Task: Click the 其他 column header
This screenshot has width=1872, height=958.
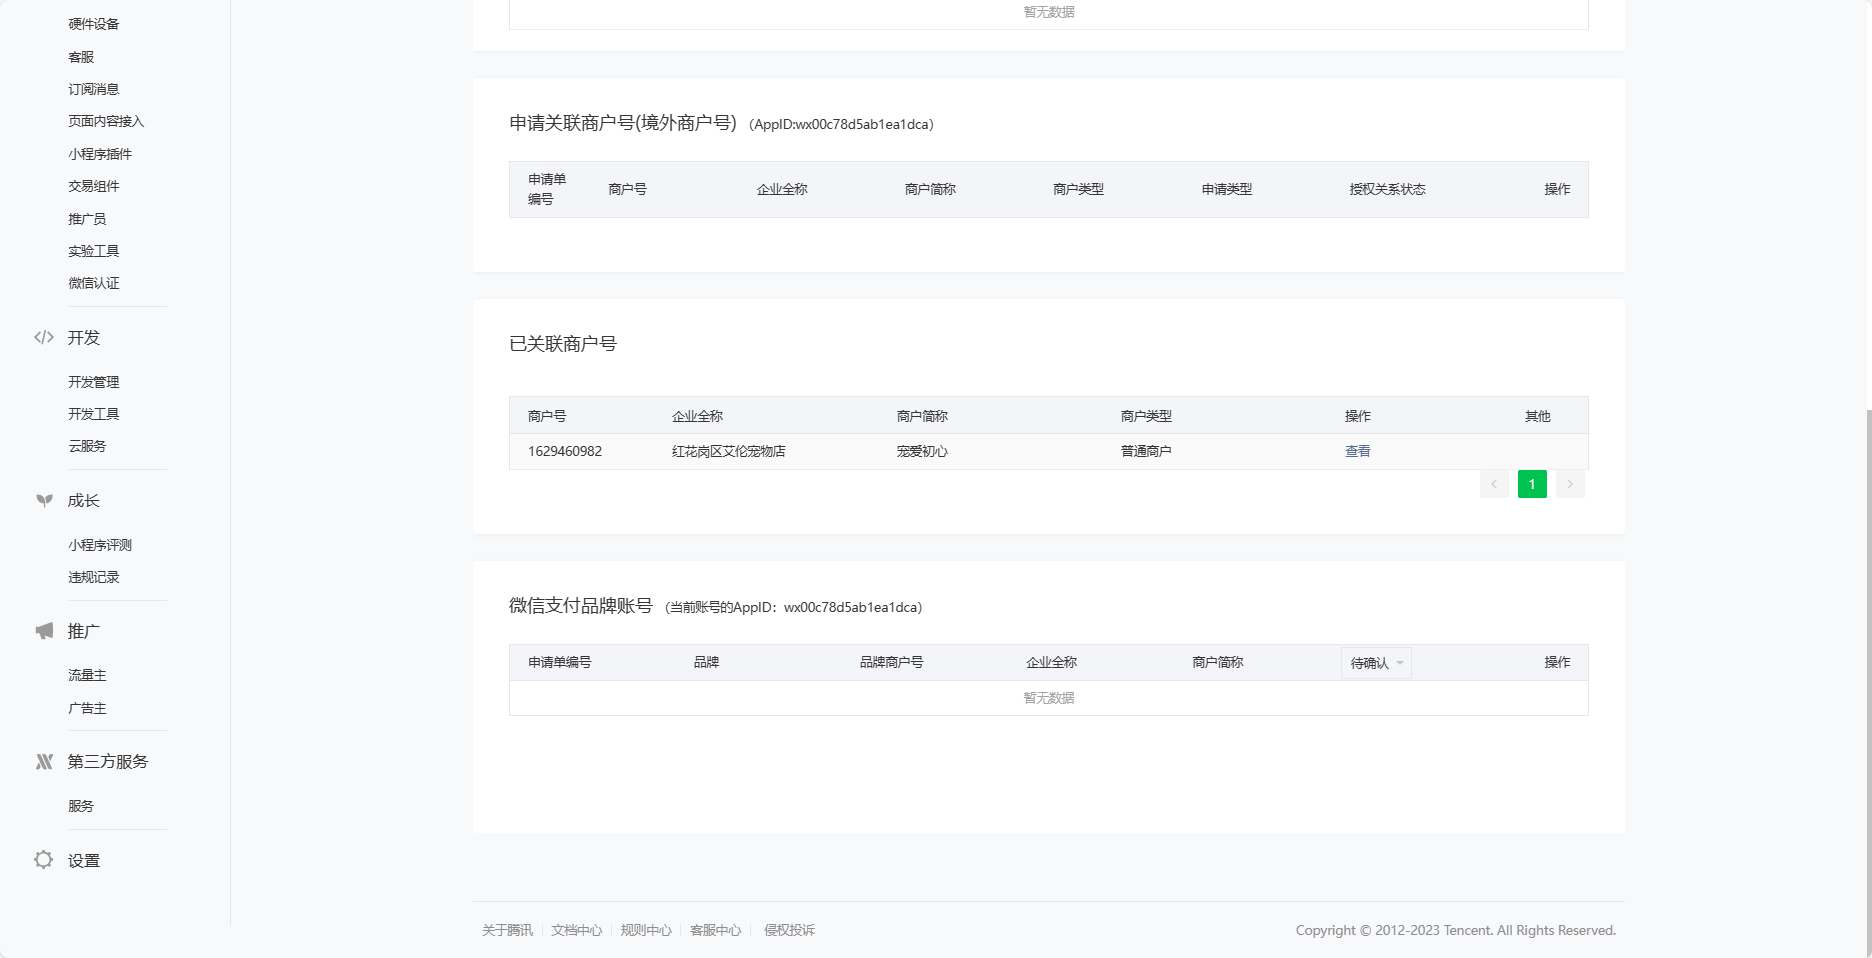Action: 1538,416
